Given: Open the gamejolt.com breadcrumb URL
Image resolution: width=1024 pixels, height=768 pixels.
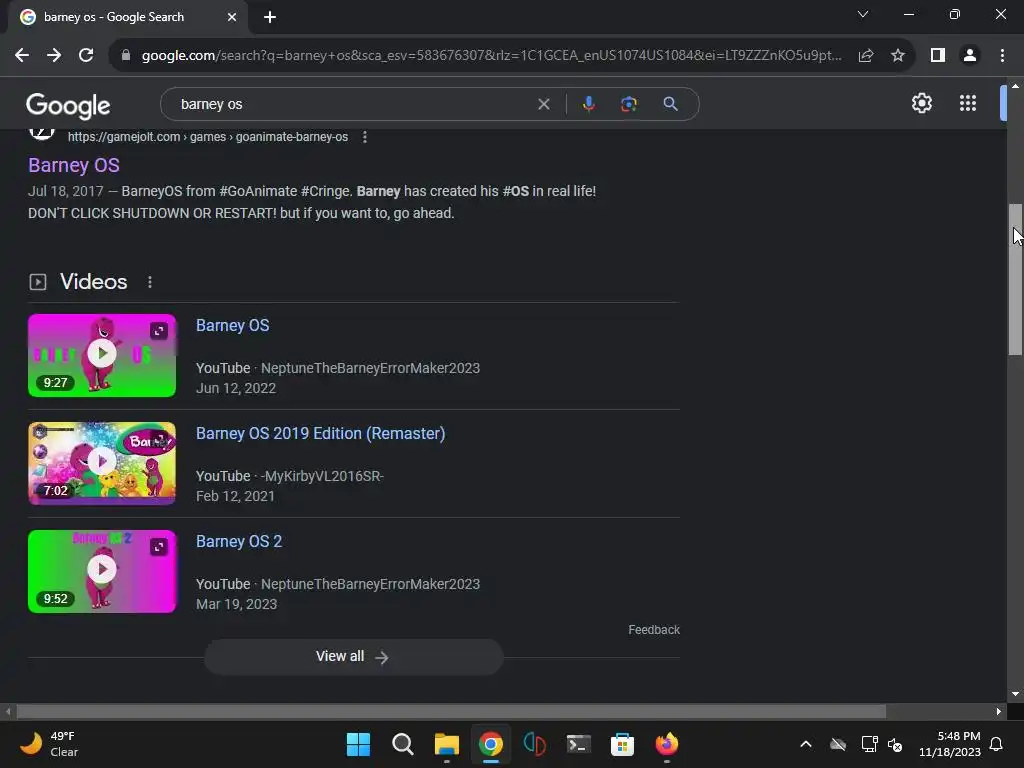Looking at the screenshot, I should tap(208, 137).
